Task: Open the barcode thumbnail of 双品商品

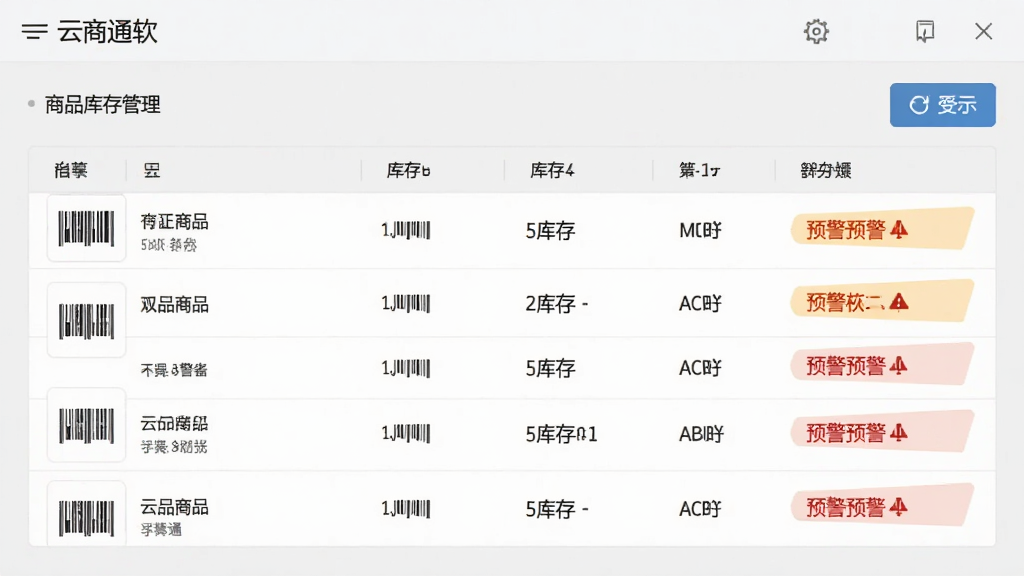Action: [86, 320]
